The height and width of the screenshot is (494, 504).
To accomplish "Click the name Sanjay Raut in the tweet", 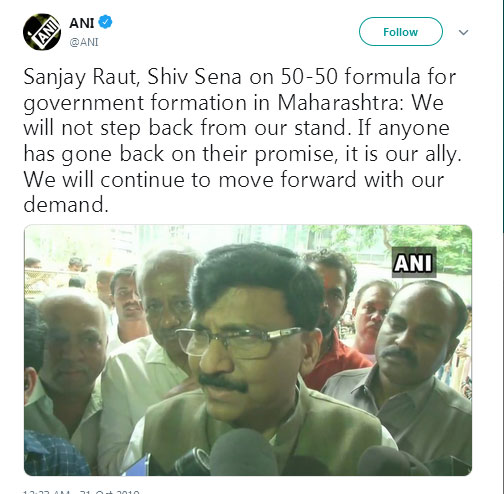I will click(x=80, y=77).
